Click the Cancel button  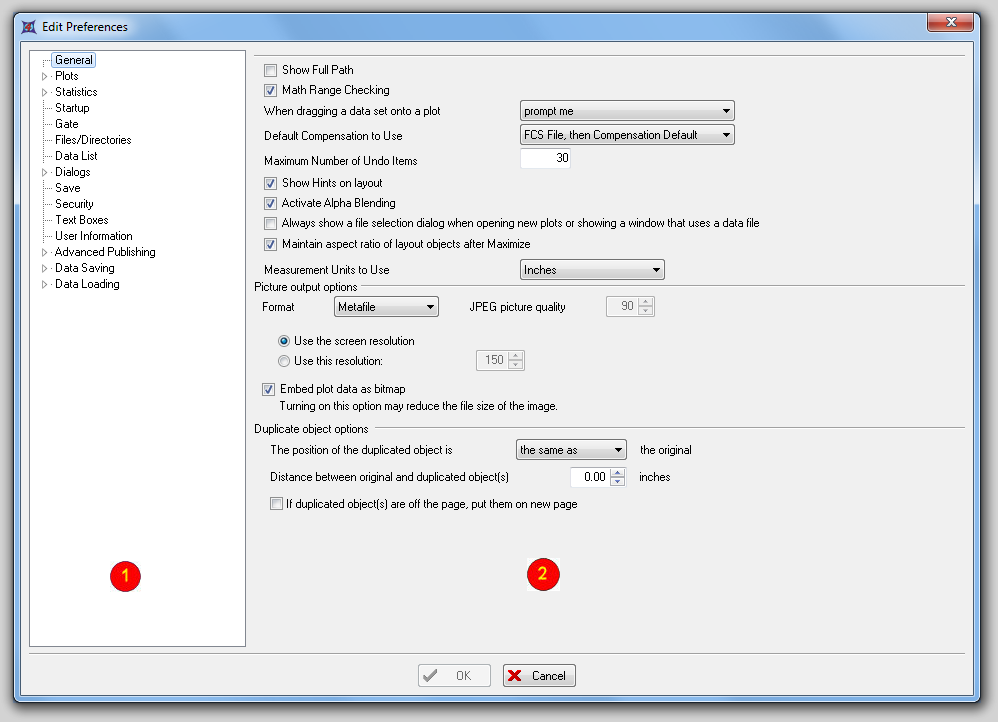tap(539, 676)
